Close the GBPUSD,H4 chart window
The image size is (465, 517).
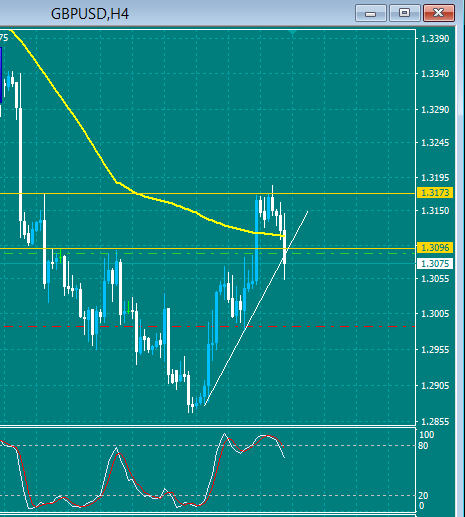439,13
